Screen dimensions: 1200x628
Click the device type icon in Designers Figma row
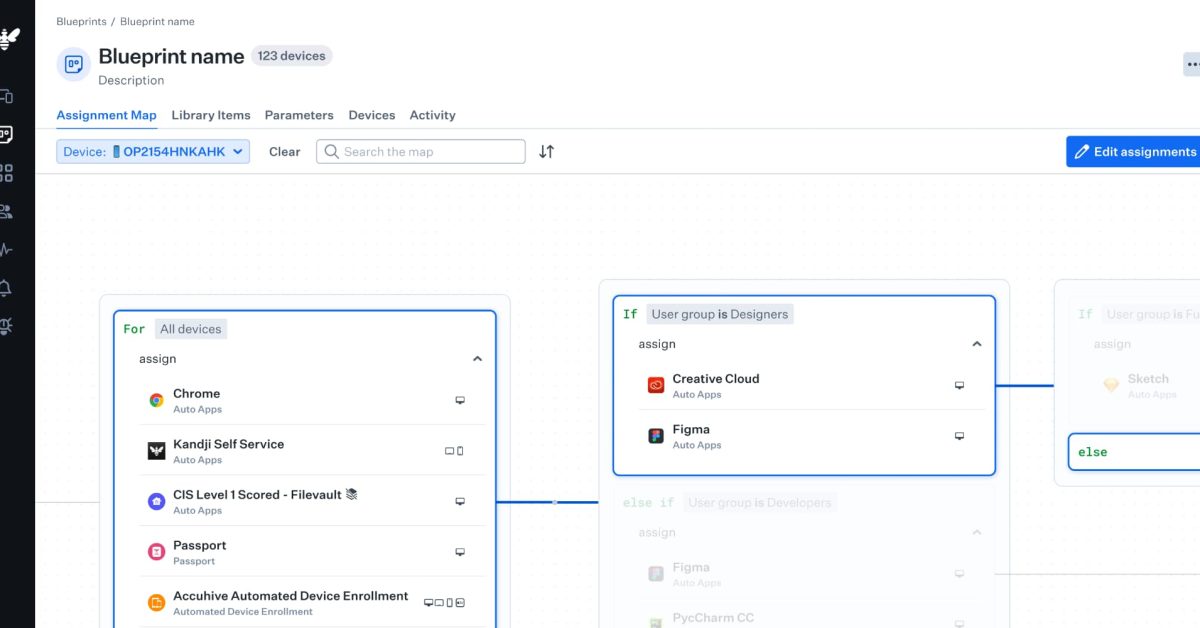[959, 436]
